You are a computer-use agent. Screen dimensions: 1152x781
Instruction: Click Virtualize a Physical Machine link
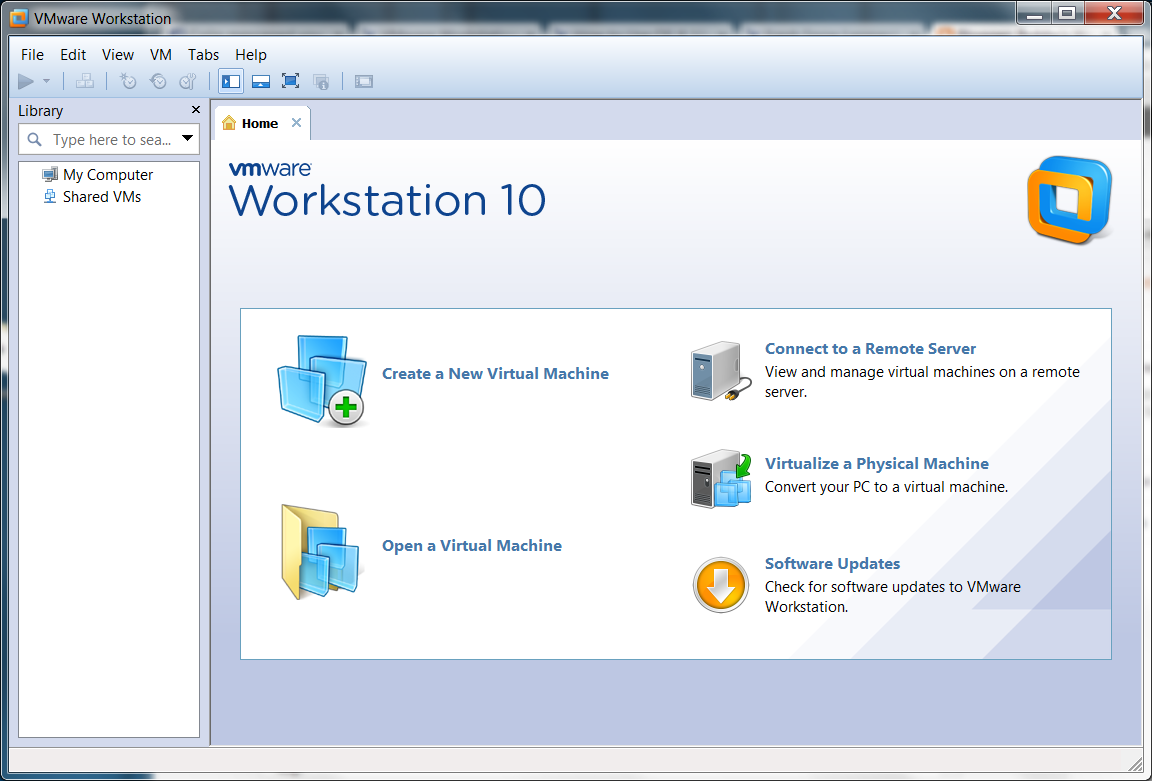click(876, 464)
